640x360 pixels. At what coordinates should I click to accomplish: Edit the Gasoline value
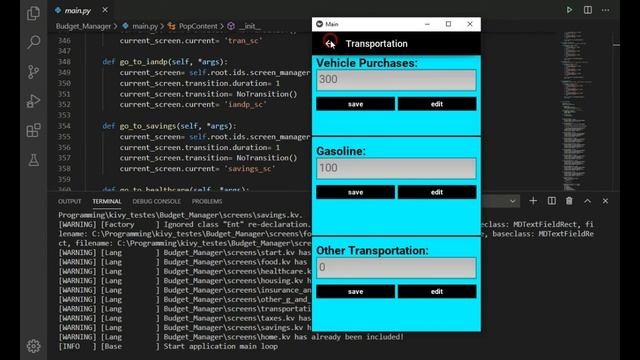(x=437, y=192)
